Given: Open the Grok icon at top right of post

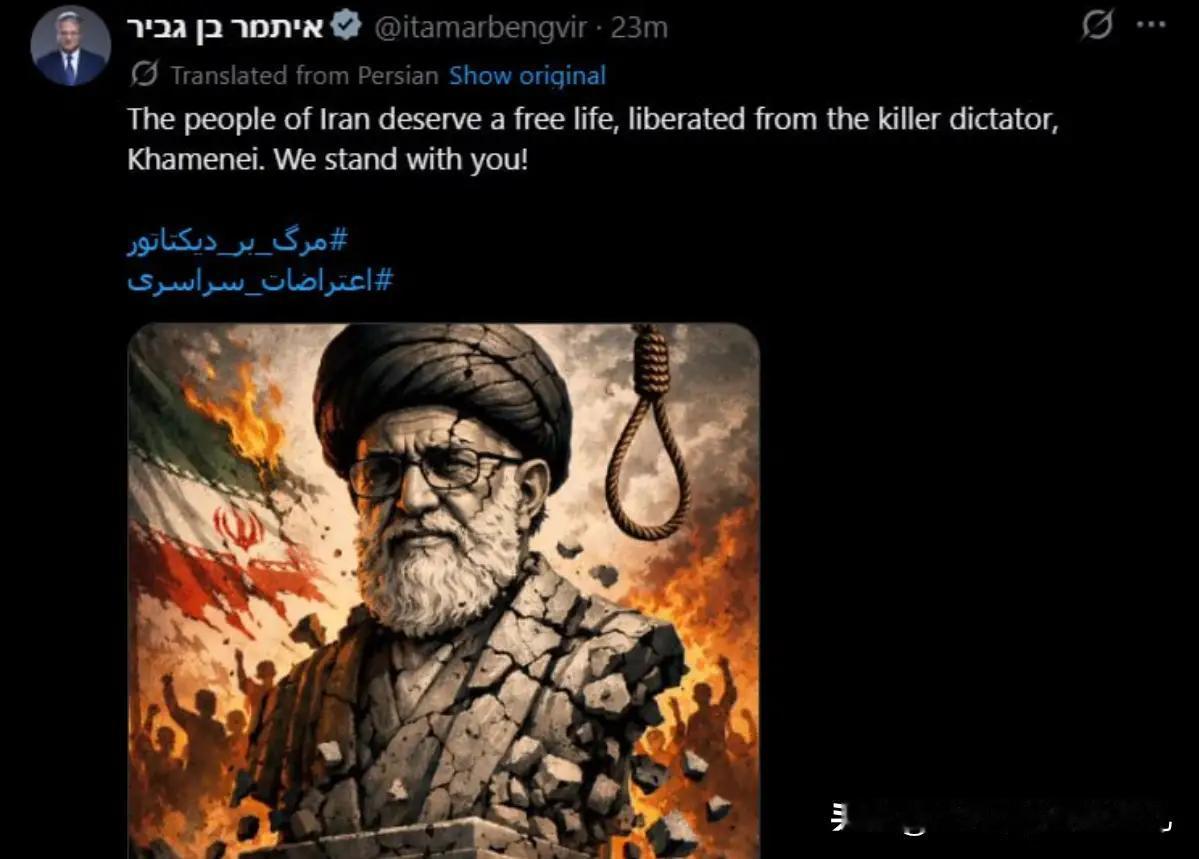Looking at the screenshot, I should (x=1097, y=24).
